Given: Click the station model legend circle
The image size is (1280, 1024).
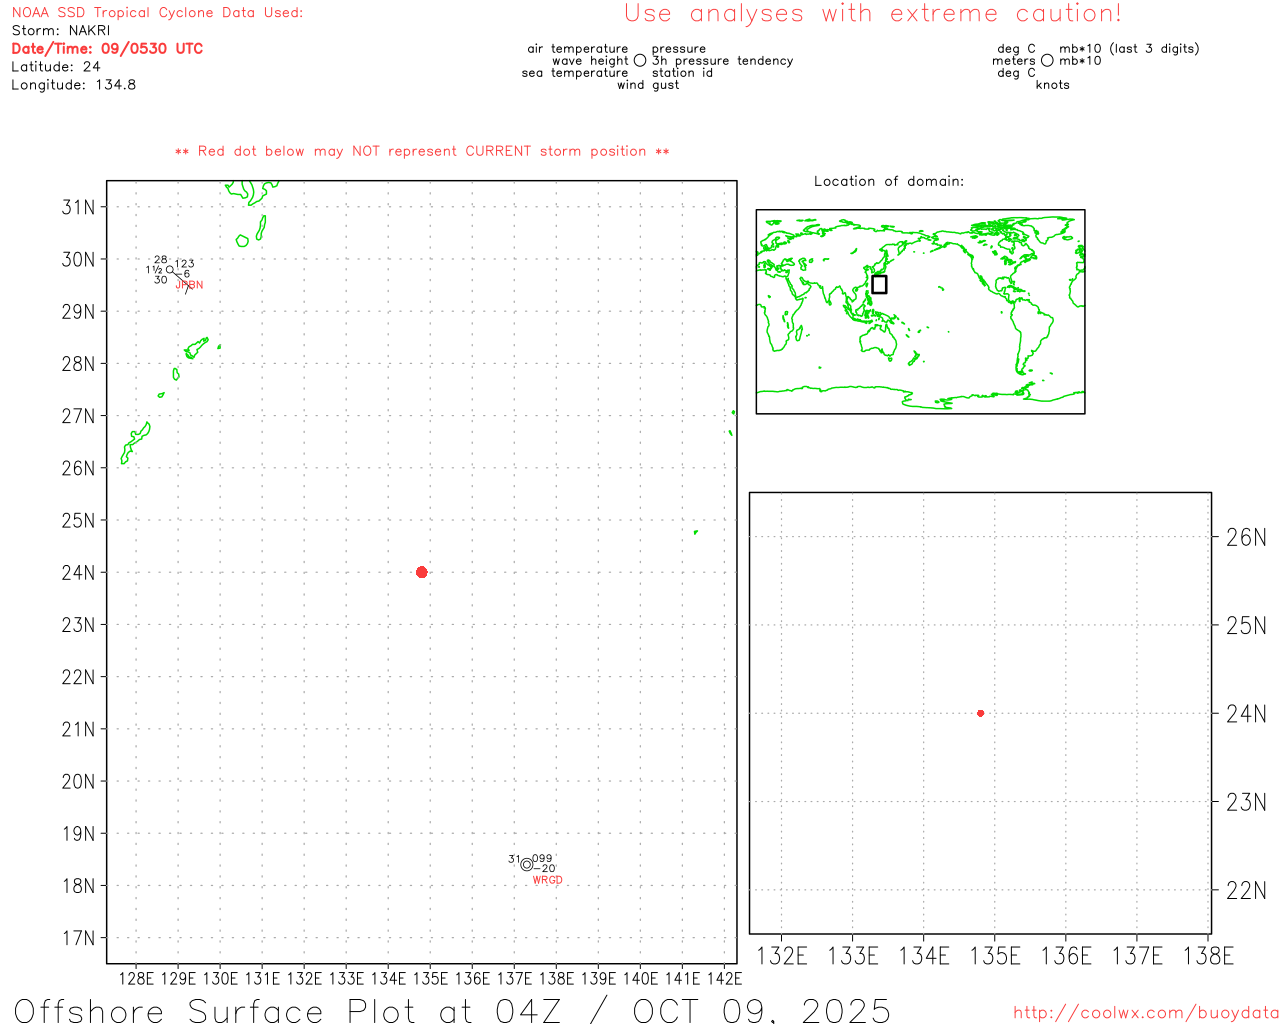Looking at the screenshot, I should pyautogui.click(x=640, y=61).
